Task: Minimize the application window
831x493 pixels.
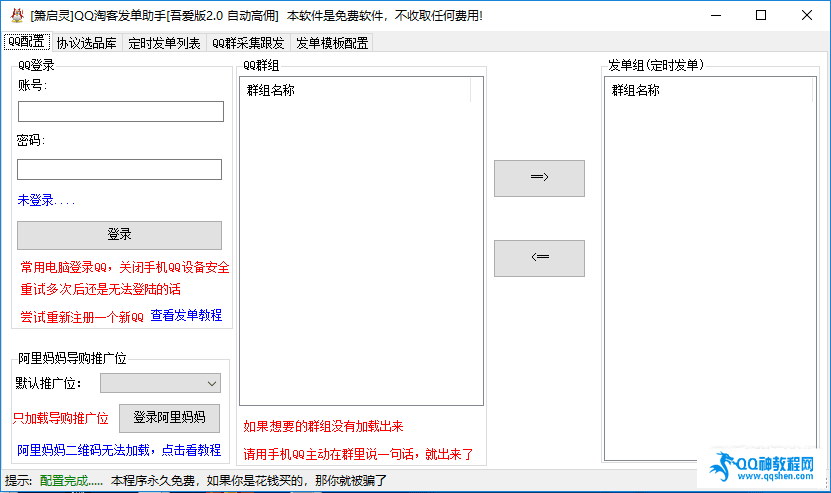Action: (716, 15)
